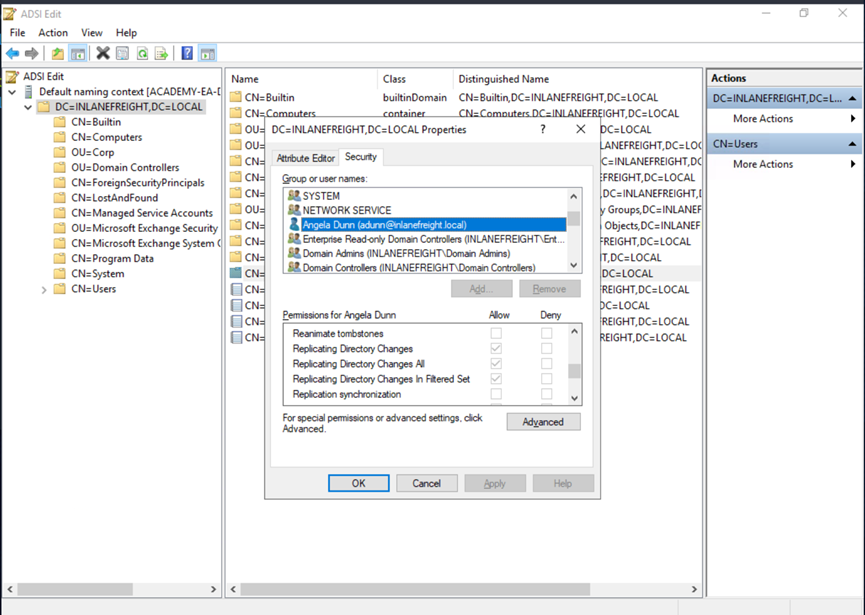Viewport: 865px width, 615px height.
Task: Toggle Show/Hide Console Tree toolbar icon
Action: [x=78, y=54]
